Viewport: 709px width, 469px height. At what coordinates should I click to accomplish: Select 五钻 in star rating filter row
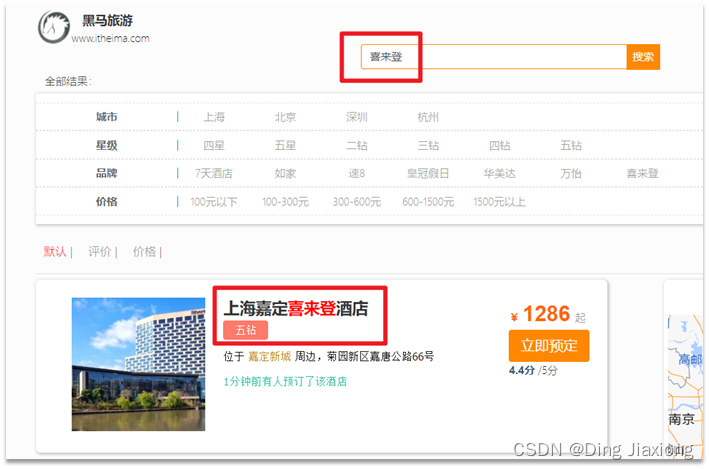coord(571,145)
